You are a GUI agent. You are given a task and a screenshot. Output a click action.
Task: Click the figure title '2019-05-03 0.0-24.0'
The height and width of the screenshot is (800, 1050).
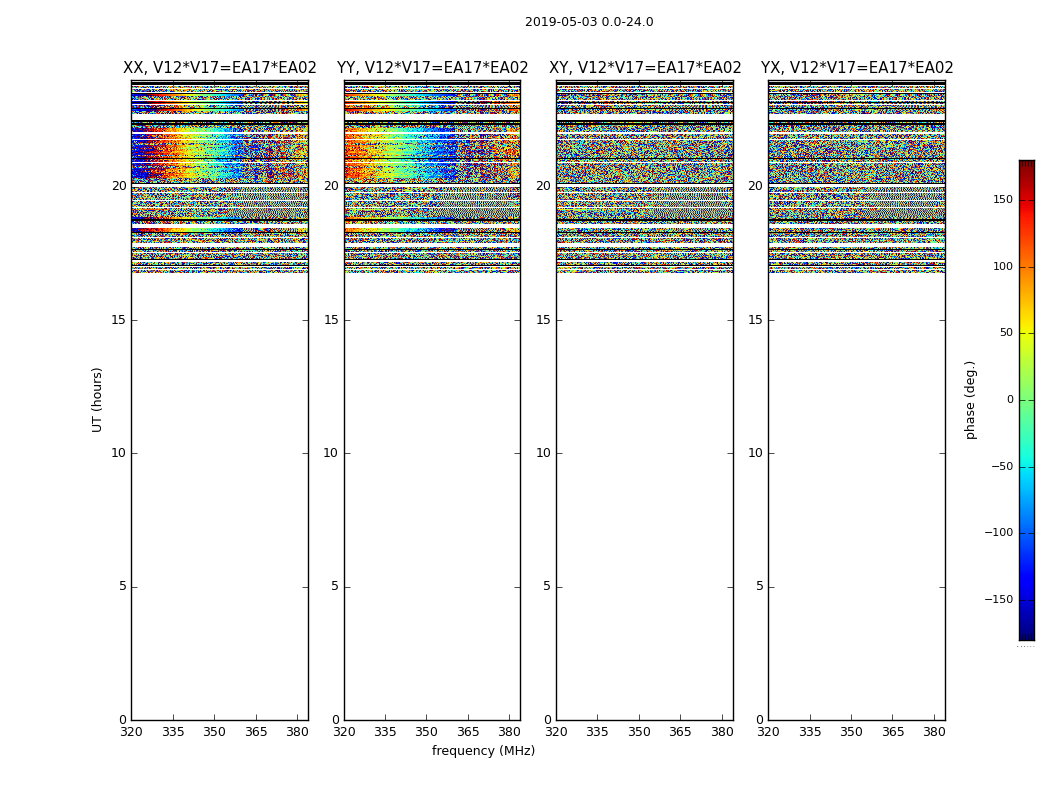(x=589, y=21)
